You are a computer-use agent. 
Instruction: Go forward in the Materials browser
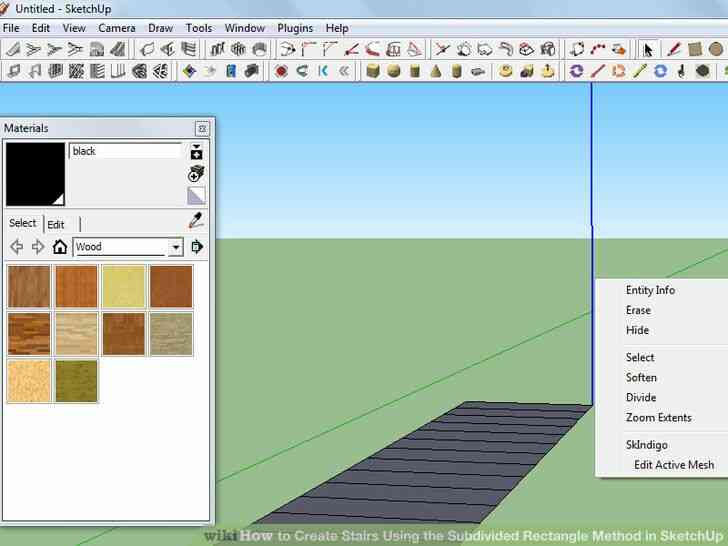point(38,247)
